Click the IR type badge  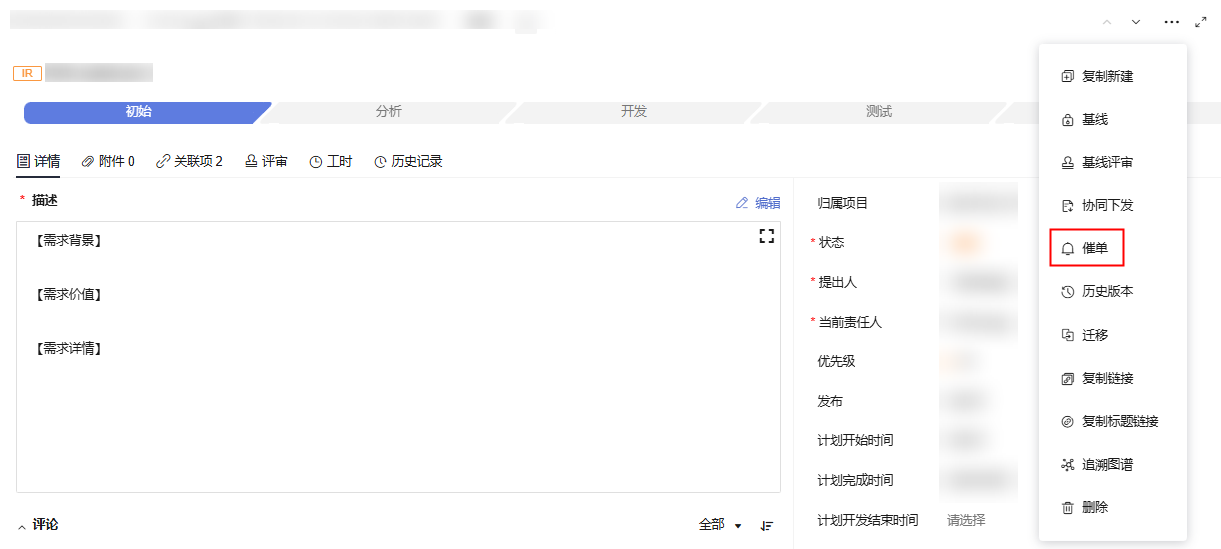click(x=26, y=73)
